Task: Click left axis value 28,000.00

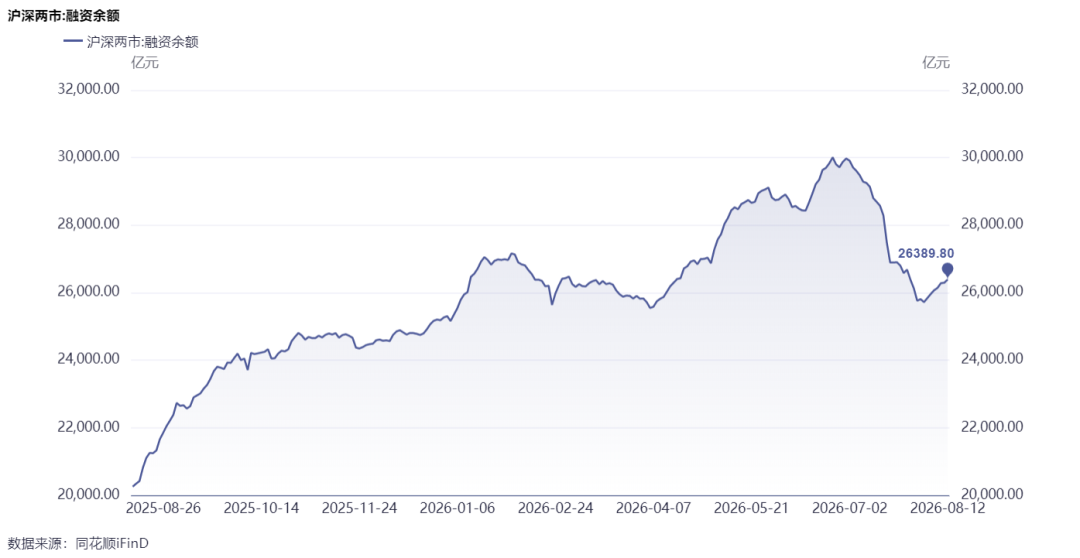Action: pyautogui.click(x=88, y=224)
